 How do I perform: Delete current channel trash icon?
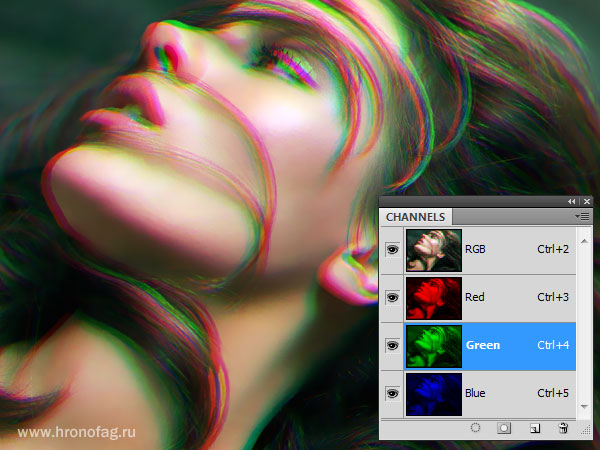tap(563, 427)
